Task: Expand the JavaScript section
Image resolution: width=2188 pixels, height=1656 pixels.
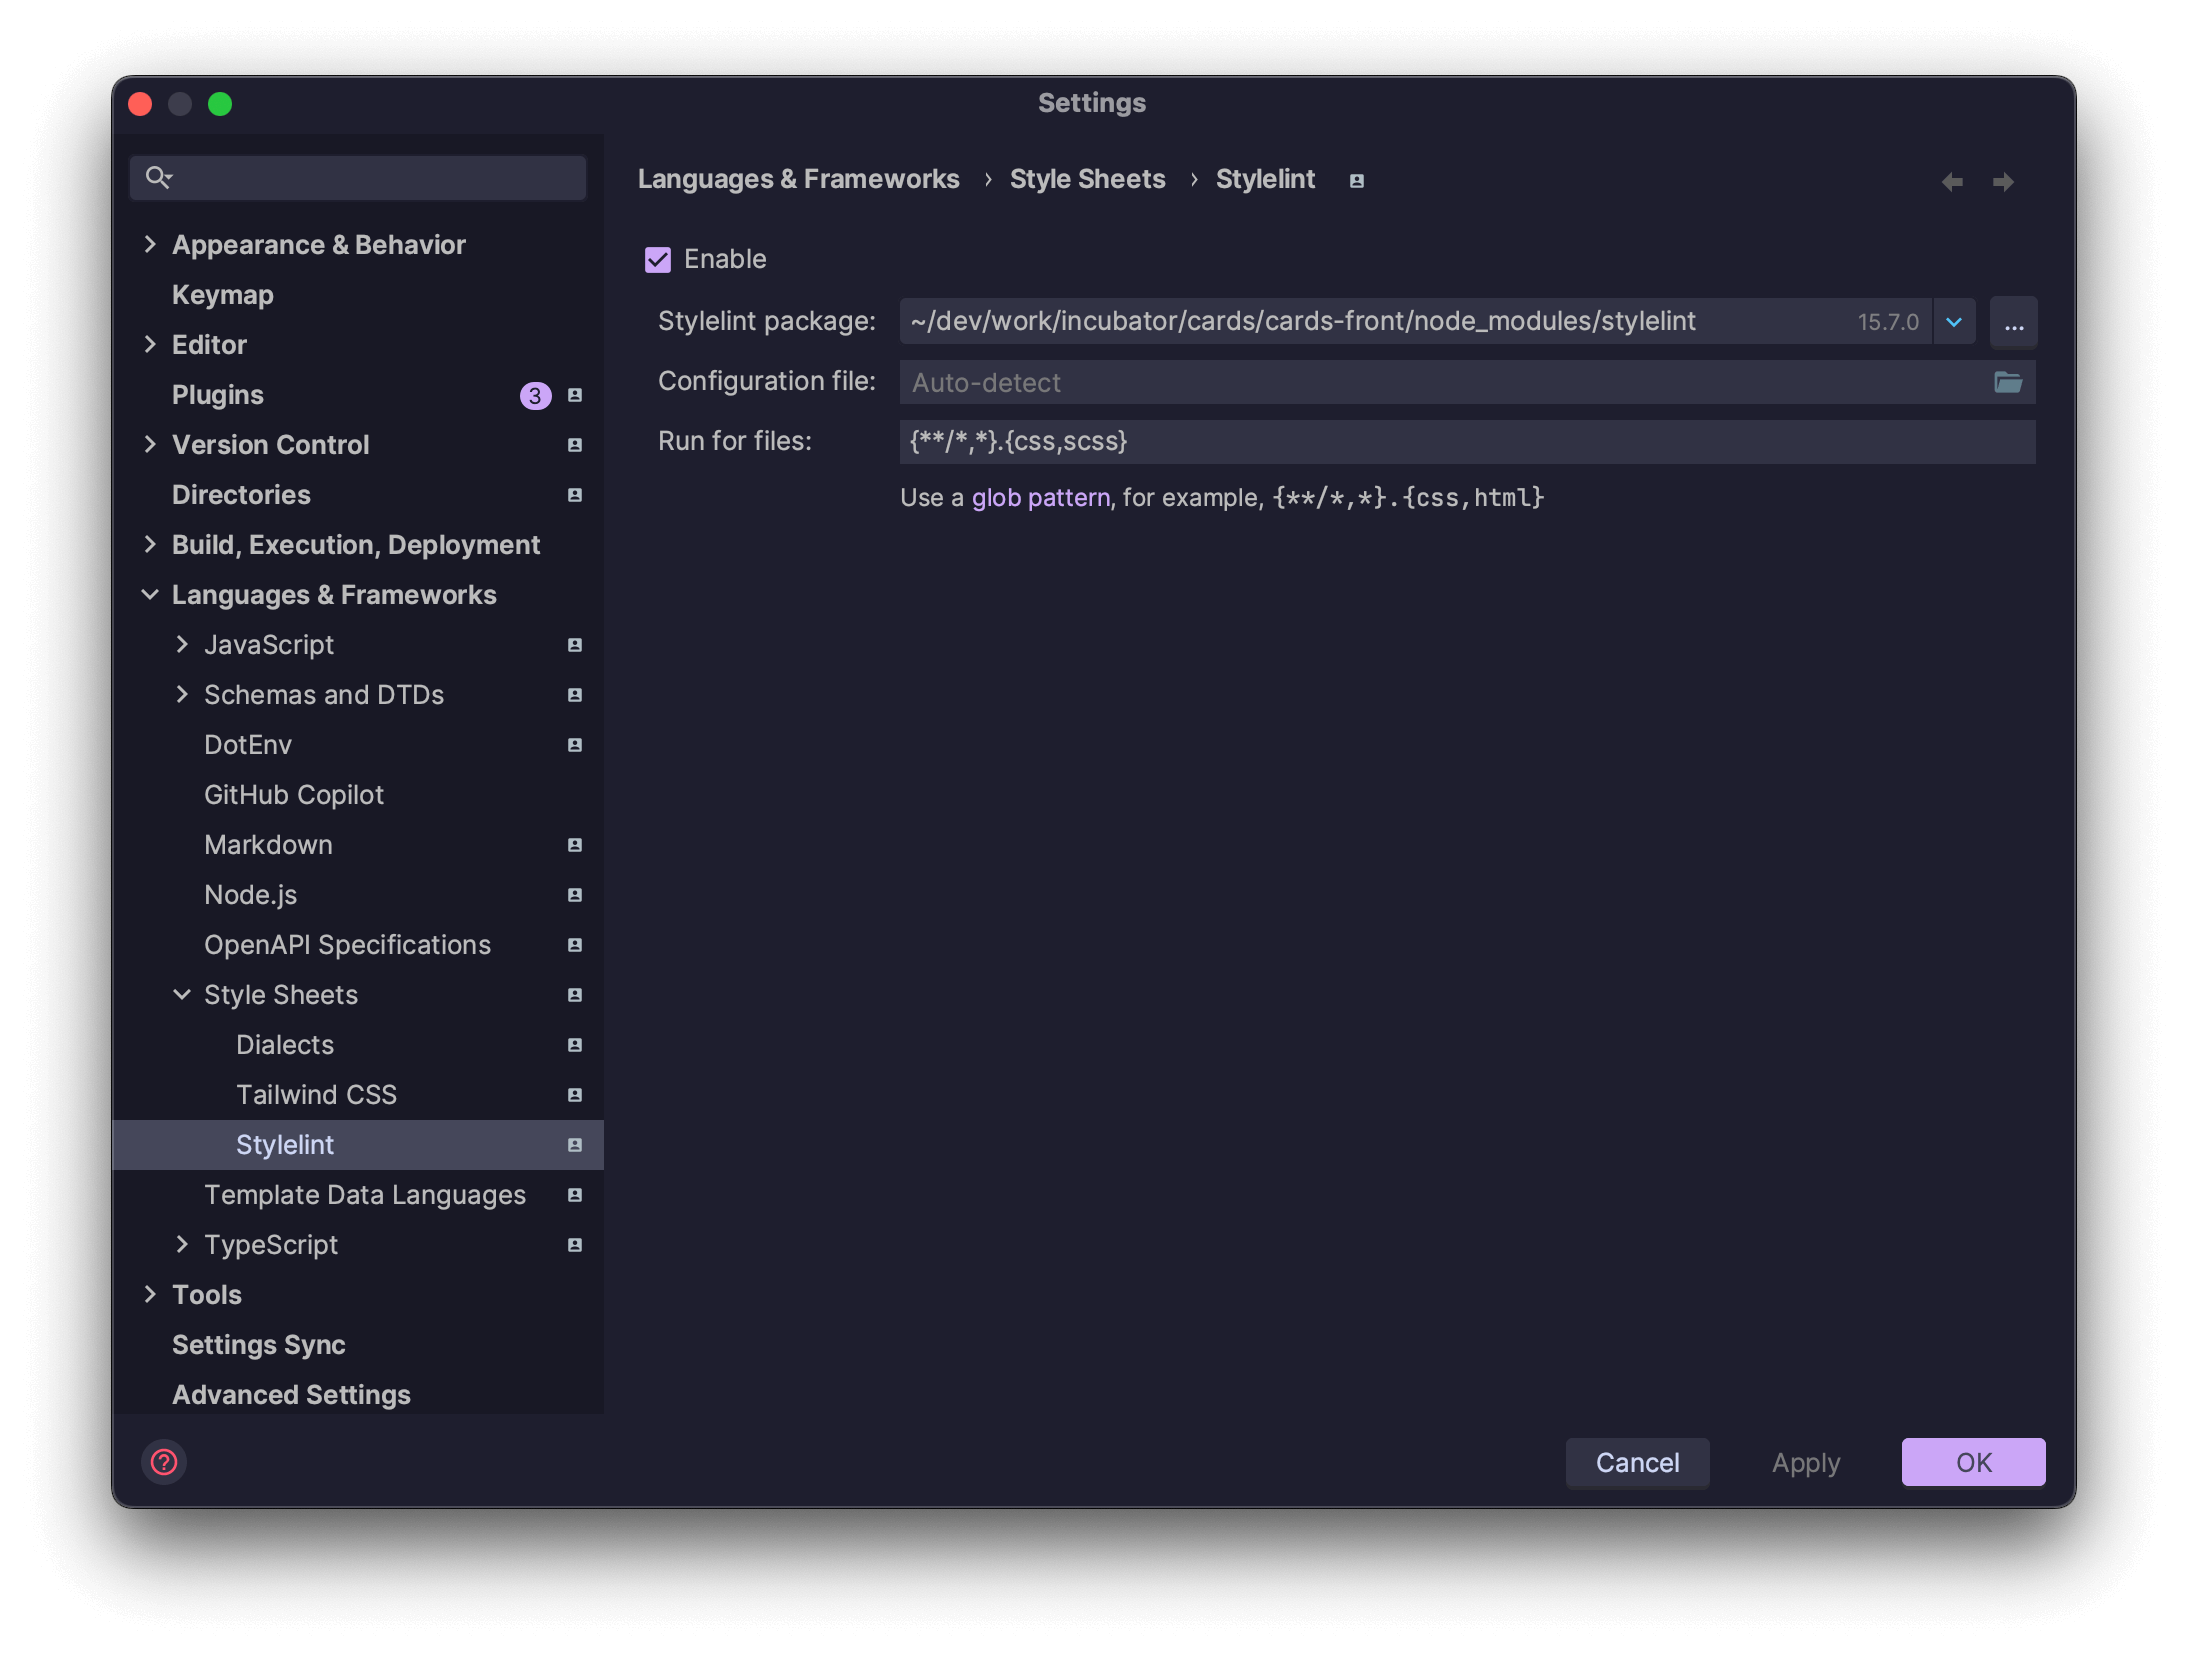Action: [x=182, y=645]
